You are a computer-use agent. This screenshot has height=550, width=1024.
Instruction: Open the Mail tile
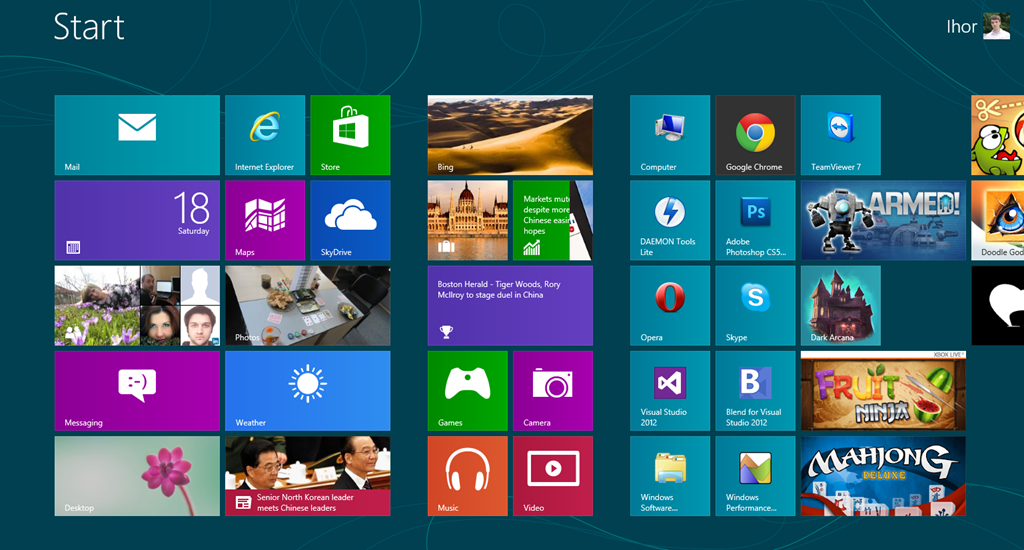[137, 135]
